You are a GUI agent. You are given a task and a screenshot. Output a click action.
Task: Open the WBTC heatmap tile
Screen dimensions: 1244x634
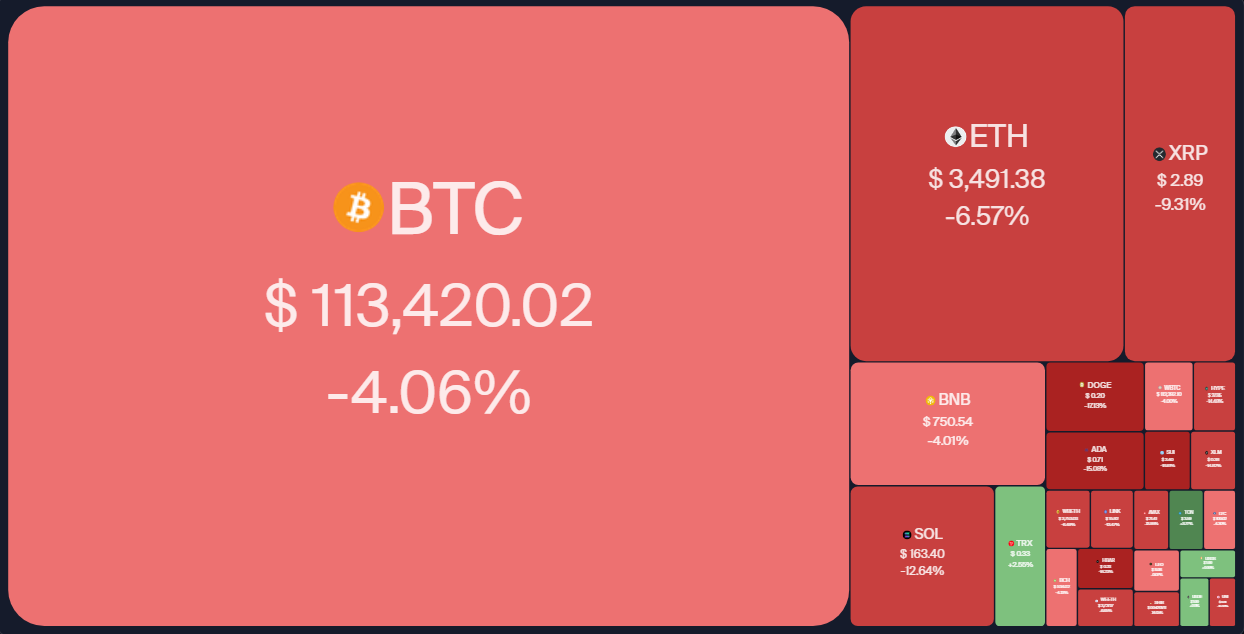coord(1168,396)
